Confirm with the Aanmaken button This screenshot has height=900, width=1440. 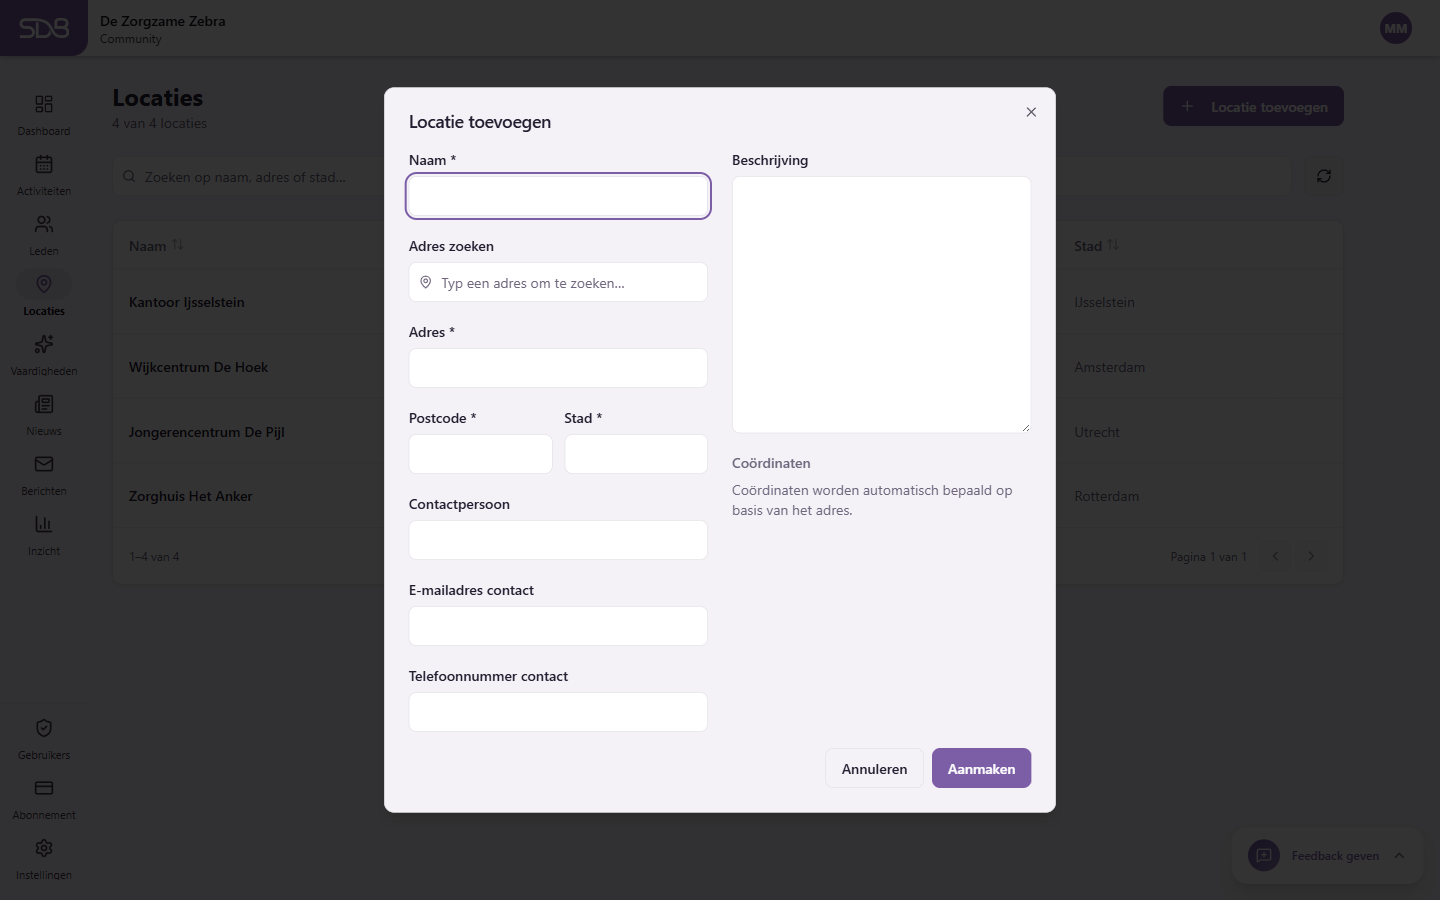click(981, 768)
